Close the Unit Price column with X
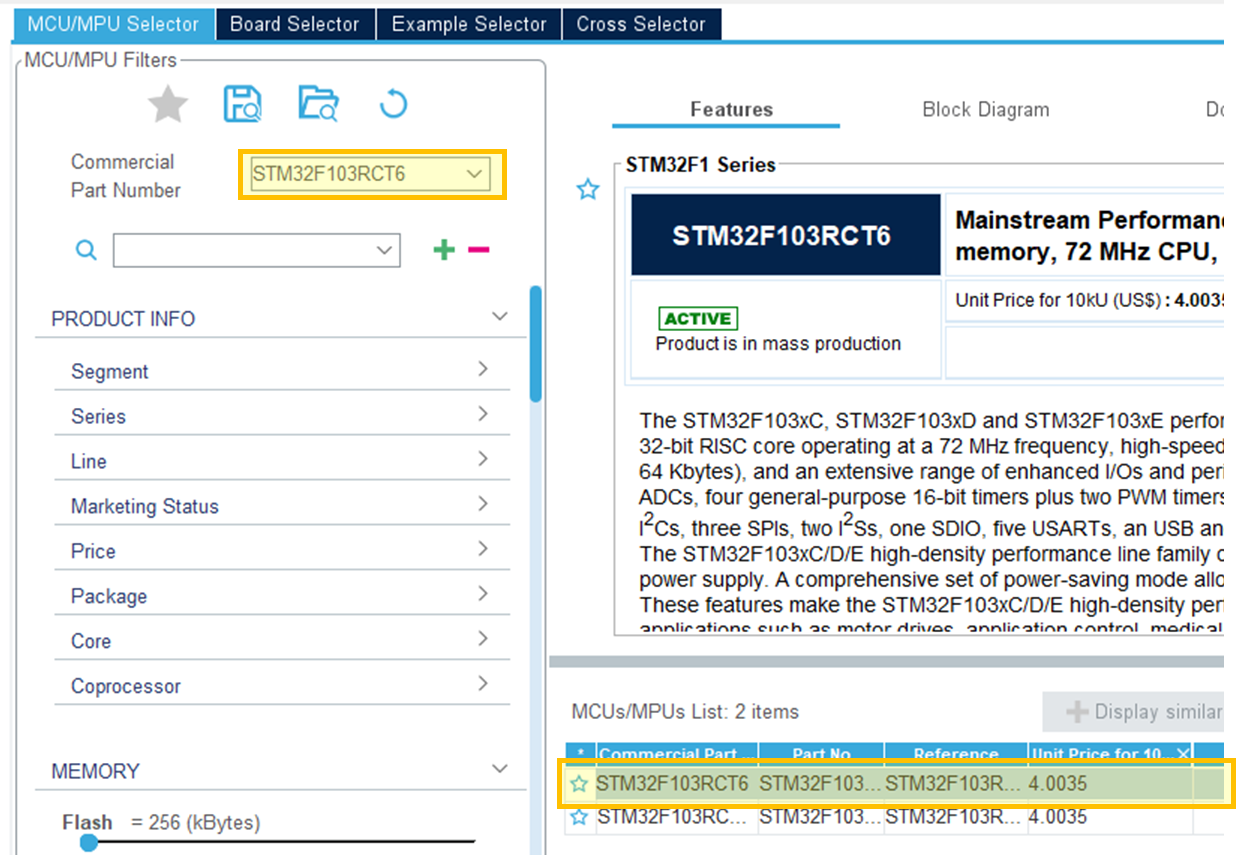Image resolution: width=1236 pixels, height=855 pixels. click(1183, 754)
